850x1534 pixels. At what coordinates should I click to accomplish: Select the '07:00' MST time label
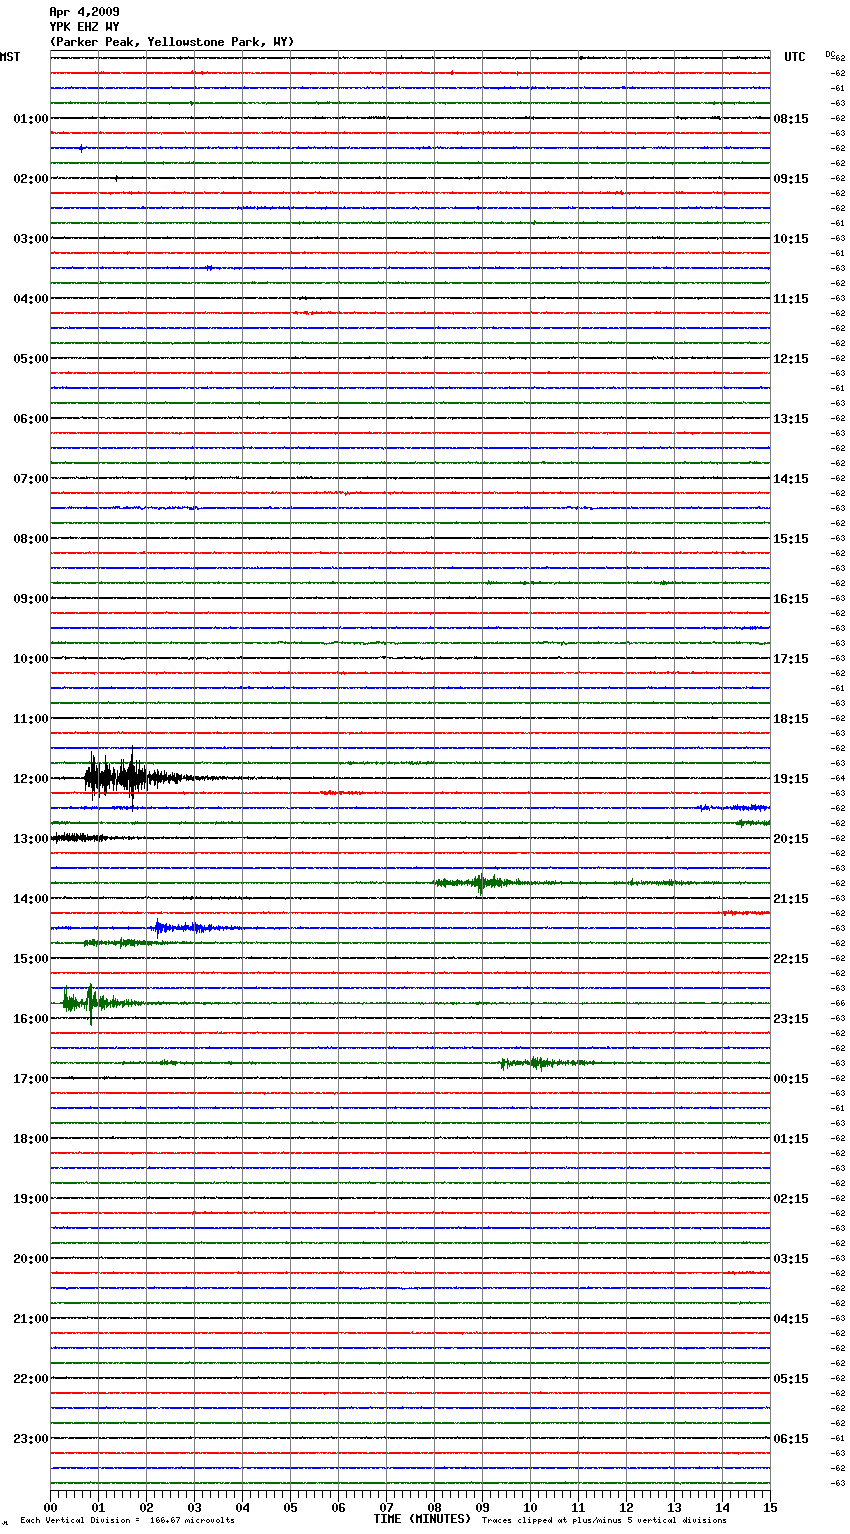tap(31, 479)
